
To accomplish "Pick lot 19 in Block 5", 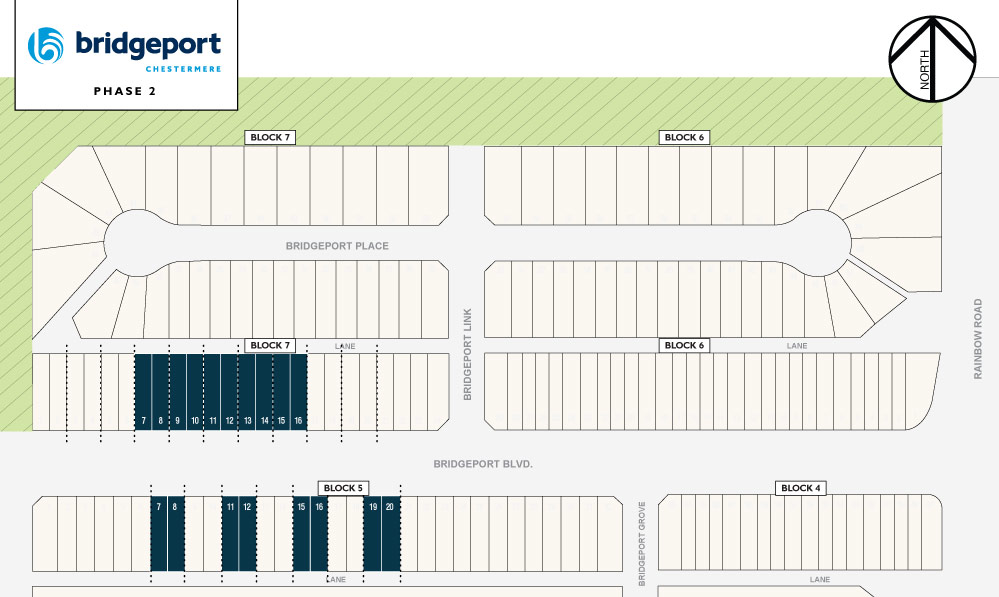I will [372, 535].
